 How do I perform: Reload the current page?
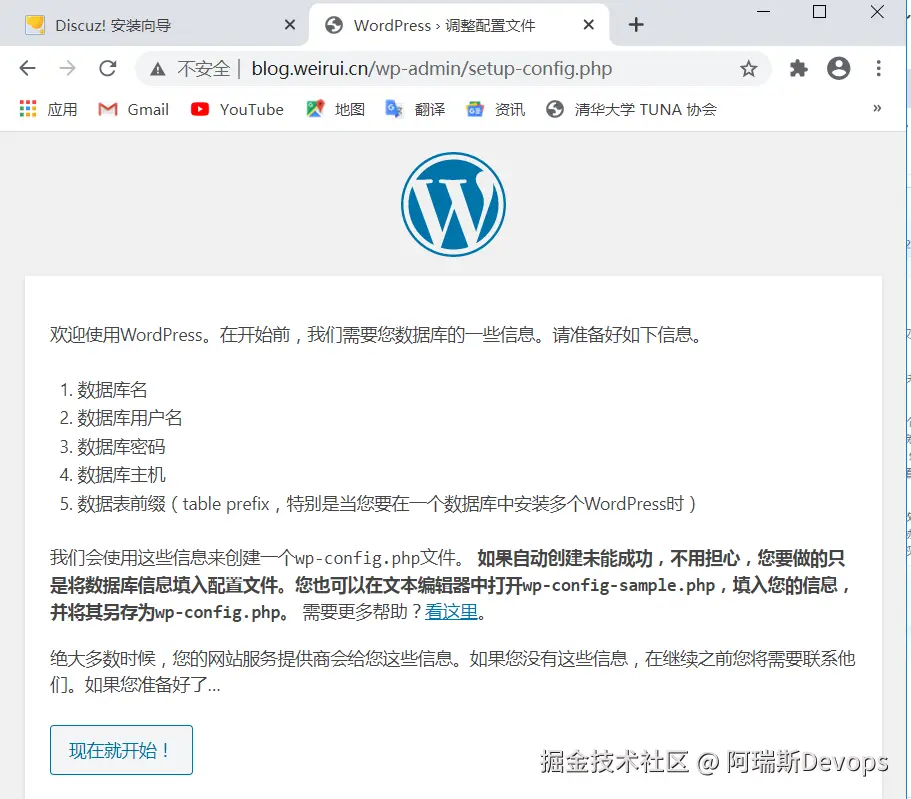pos(107,69)
